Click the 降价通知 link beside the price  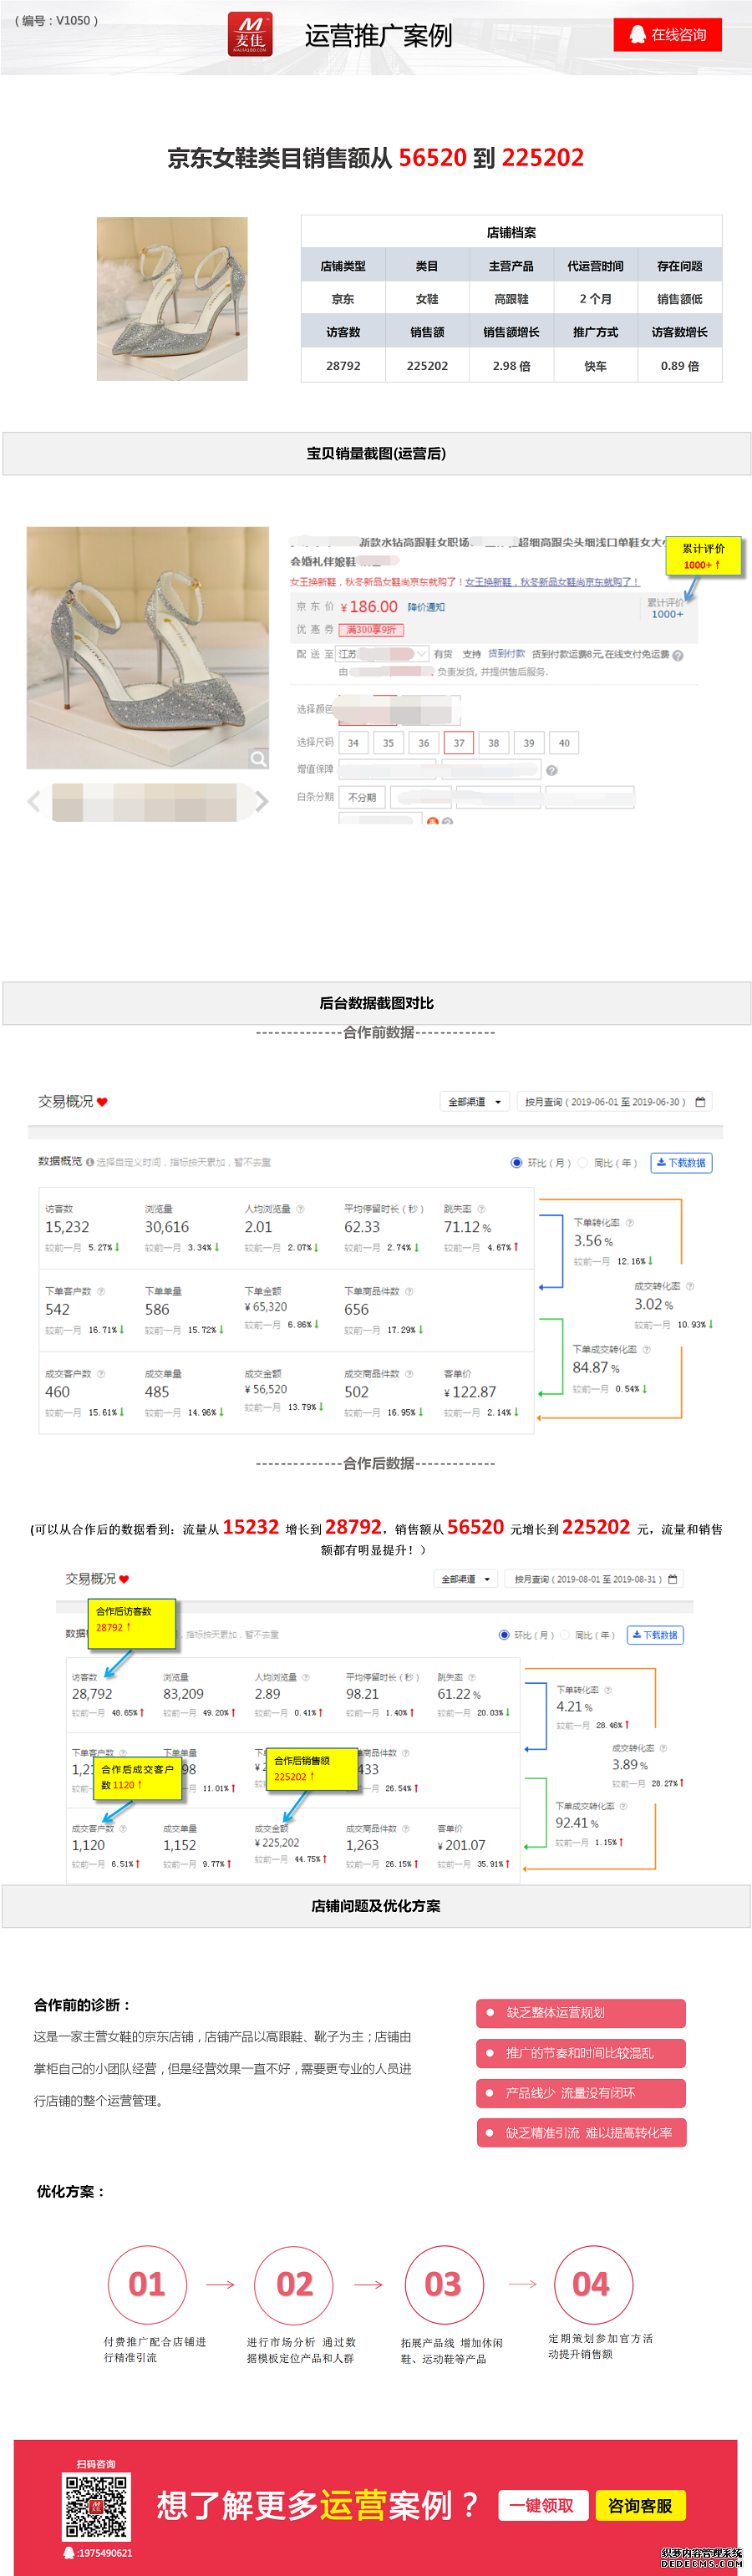tap(426, 607)
